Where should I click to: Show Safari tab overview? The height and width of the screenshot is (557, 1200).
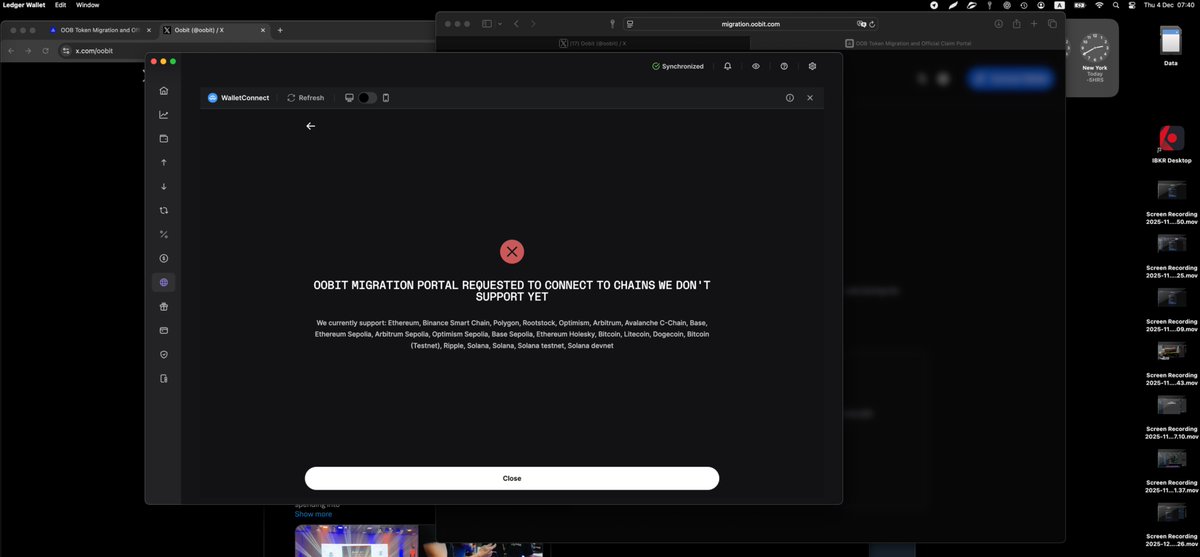coord(1052,23)
